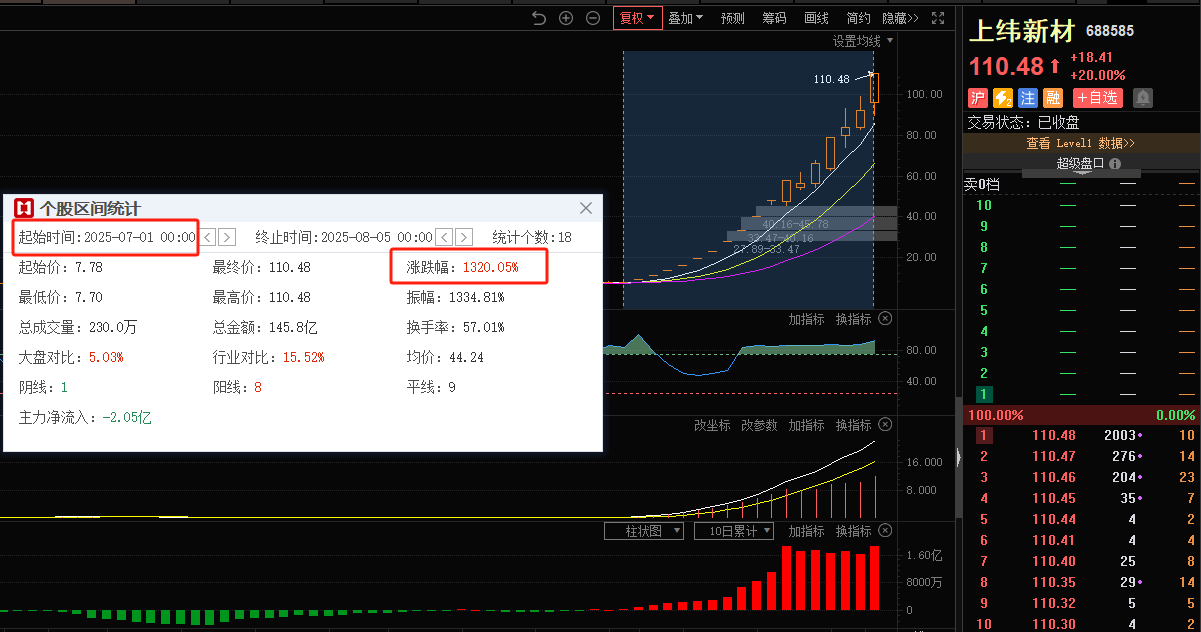Click 换指标 in the second indicator panel
This screenshot has width=1201, height=632.
[x=854, y=425]
